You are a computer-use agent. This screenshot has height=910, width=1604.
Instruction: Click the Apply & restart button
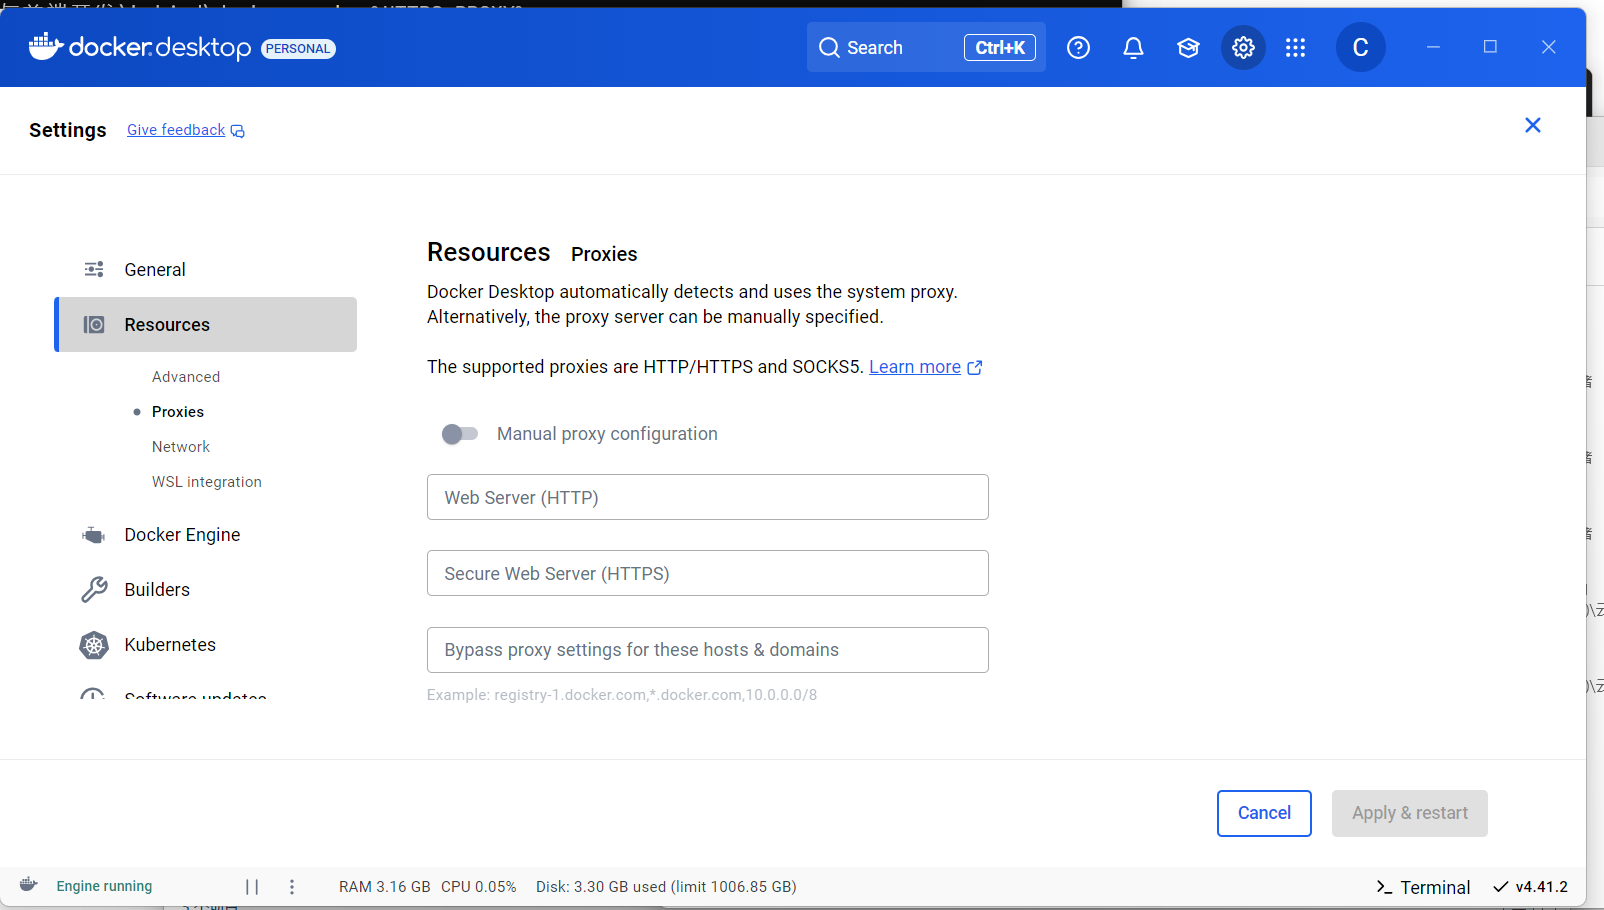1410,813
